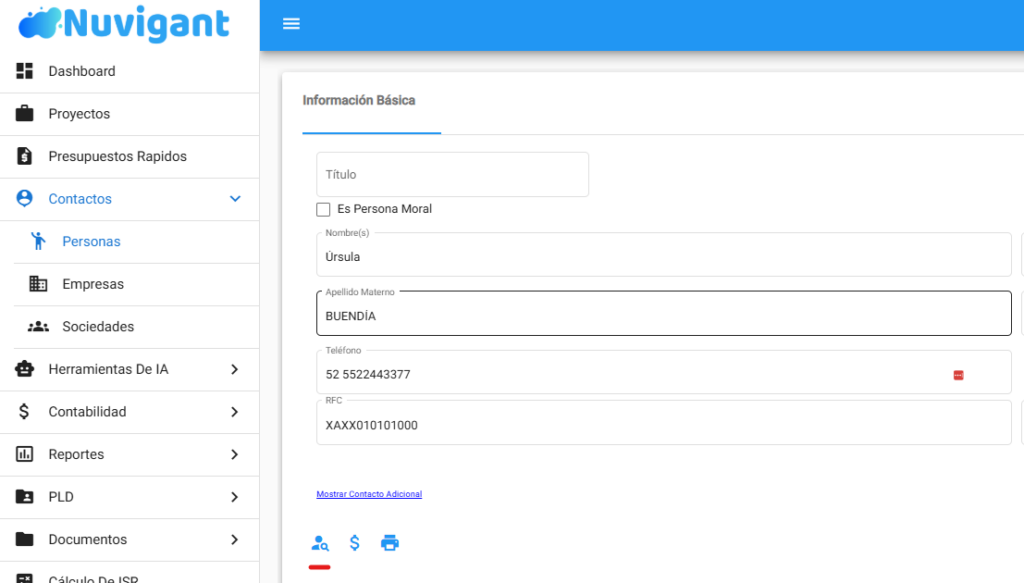The height and width of the screenshot is (583, 1024).
Task: Click the Herramientas De IA label
Action: pyautogui.click(x=108, y=369)
